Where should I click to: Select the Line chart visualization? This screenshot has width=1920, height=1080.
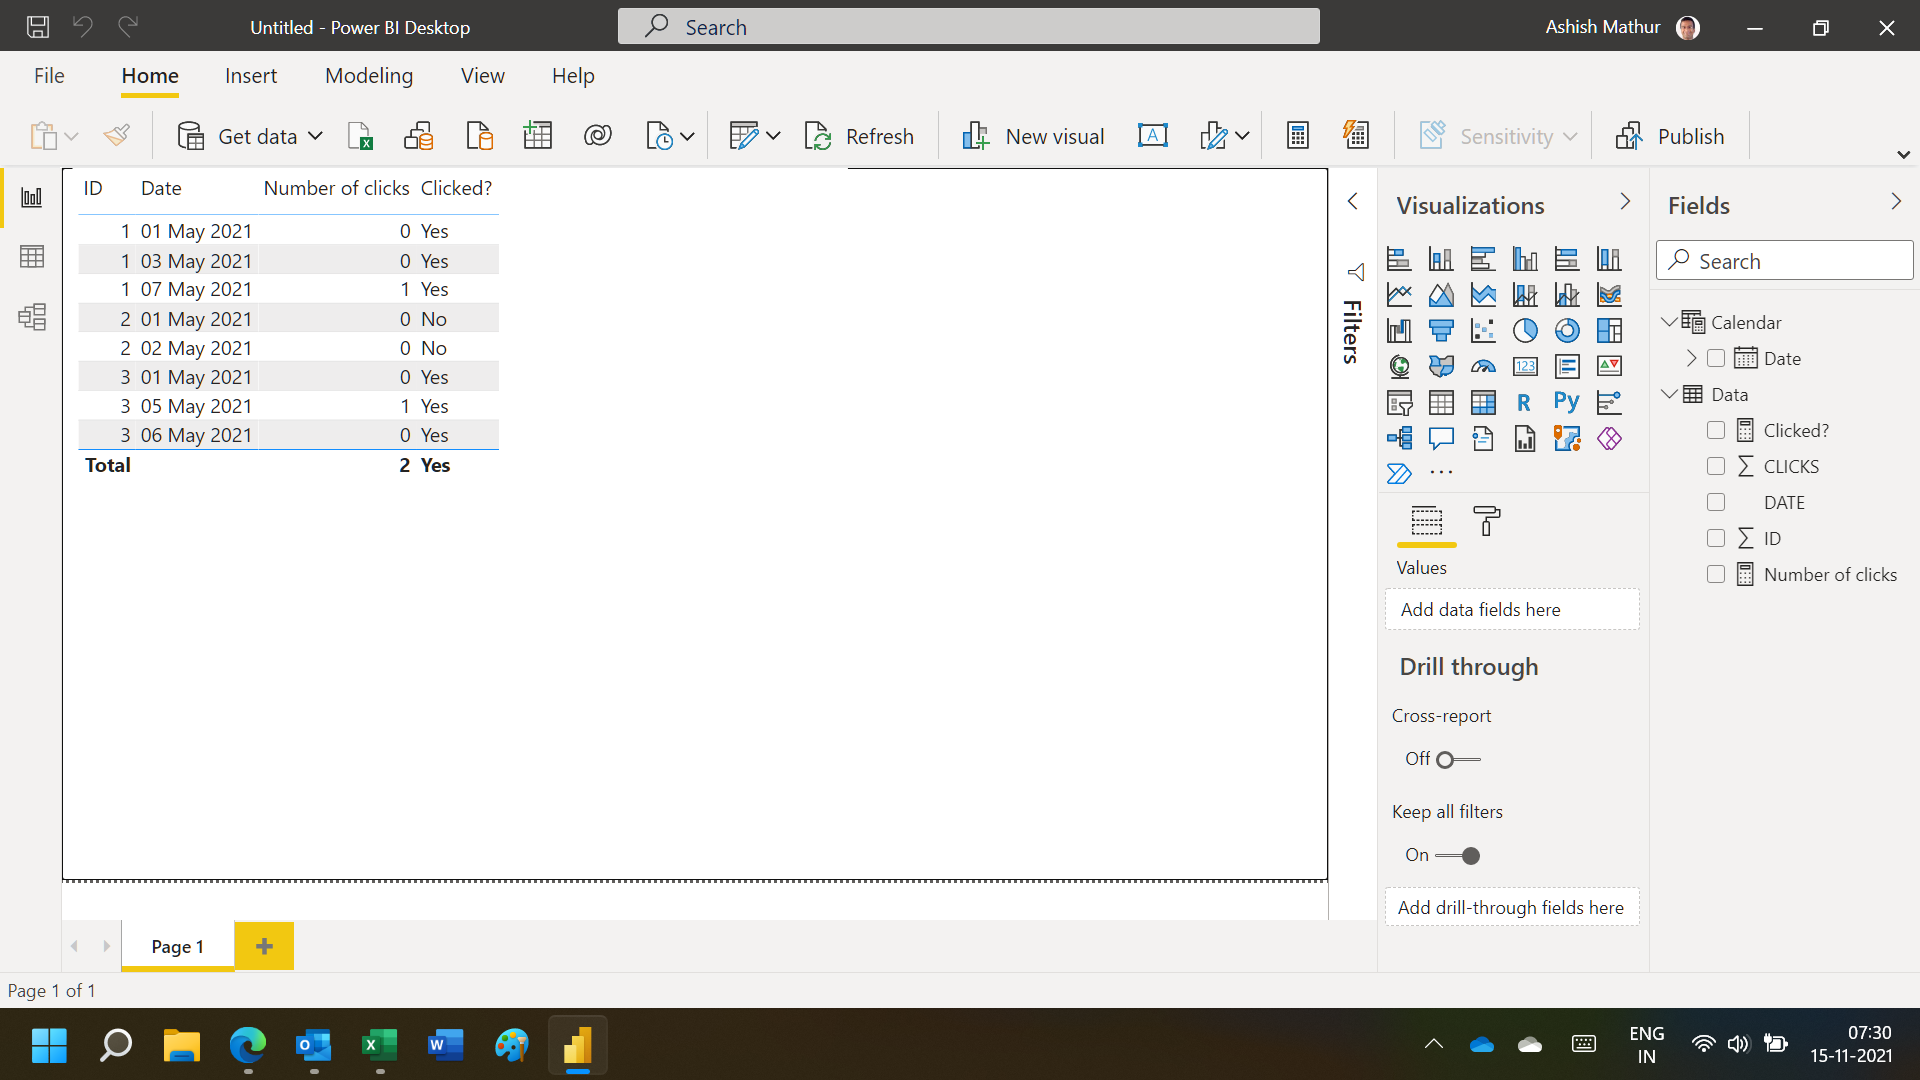[1399, 295]
